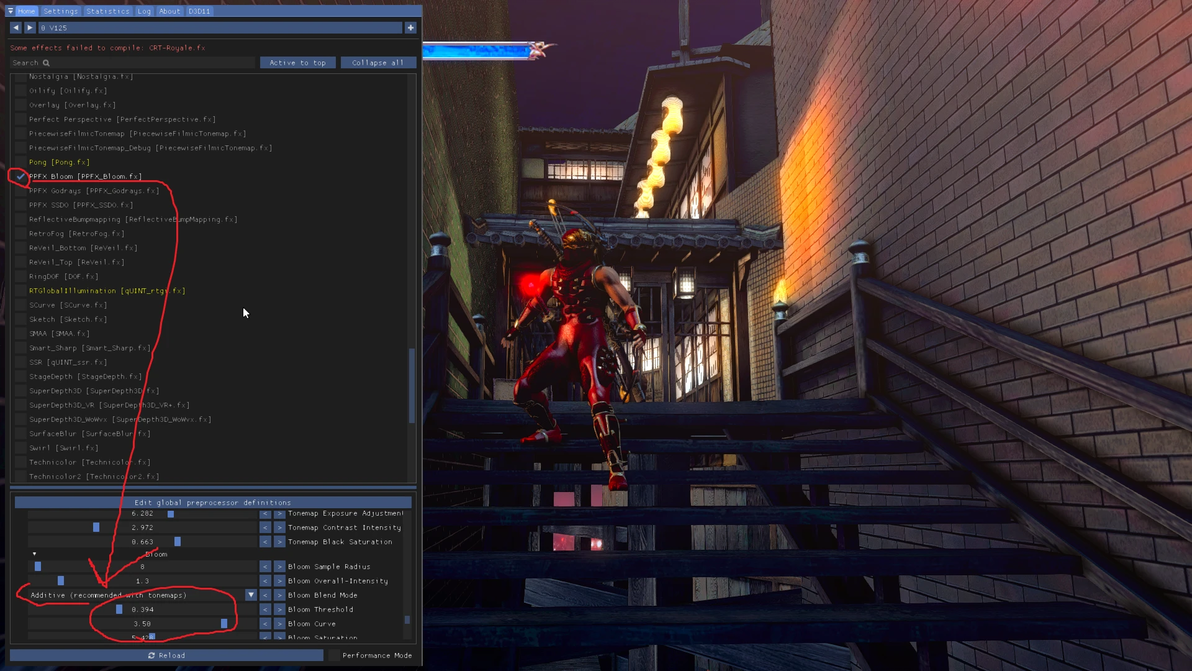This screenshot has height=671, width=1192.
Task: Enable the RTGlobalIllumination effect checkbox
Action: pyautogui.click(x=21, y=290)
